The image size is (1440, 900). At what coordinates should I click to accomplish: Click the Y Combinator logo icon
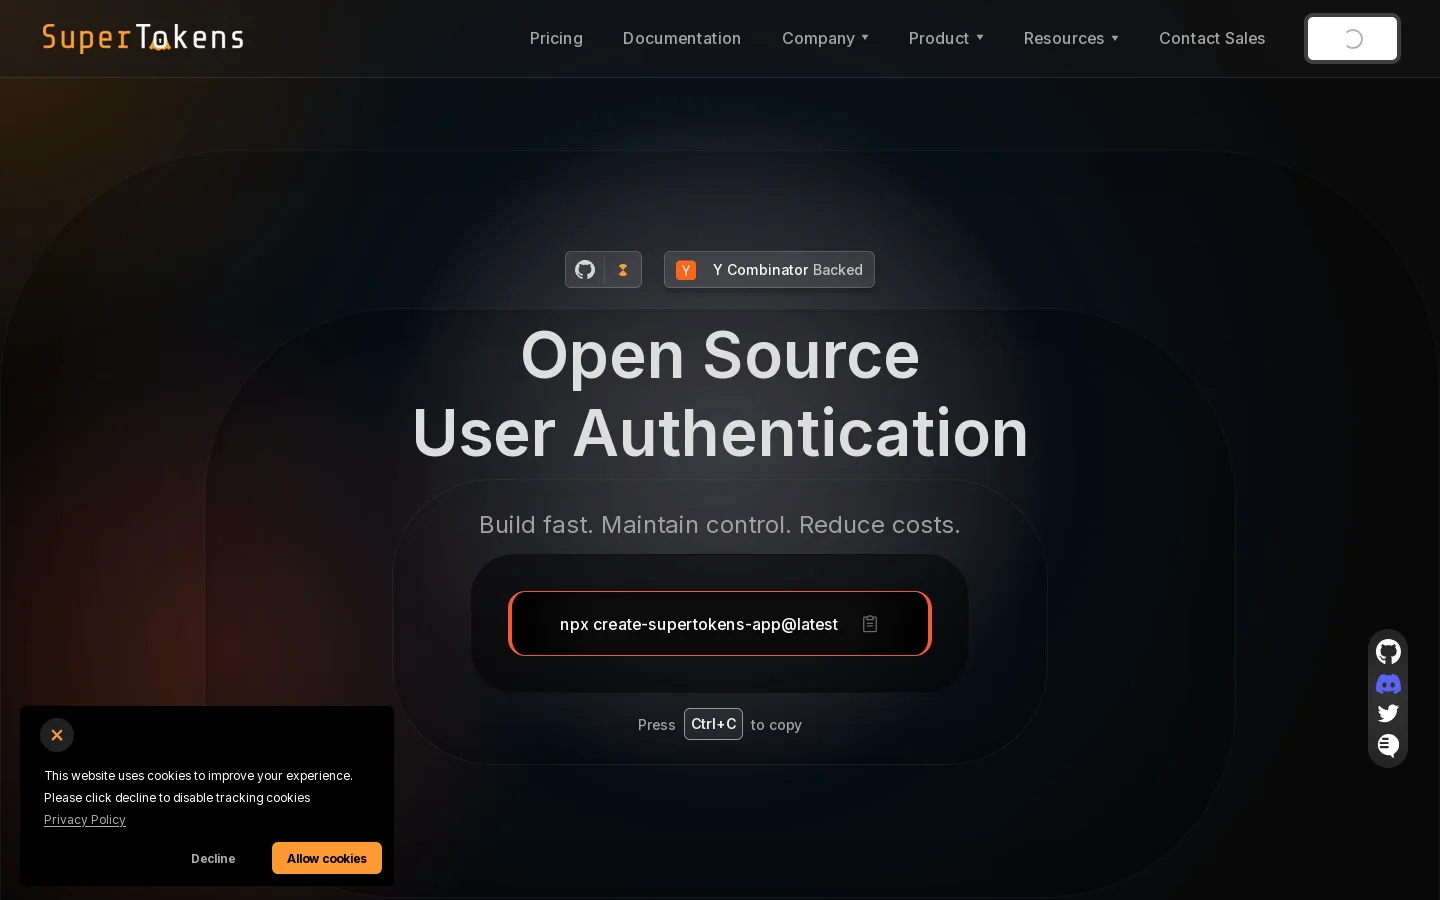pyautogui.click(x=686, y=270)
